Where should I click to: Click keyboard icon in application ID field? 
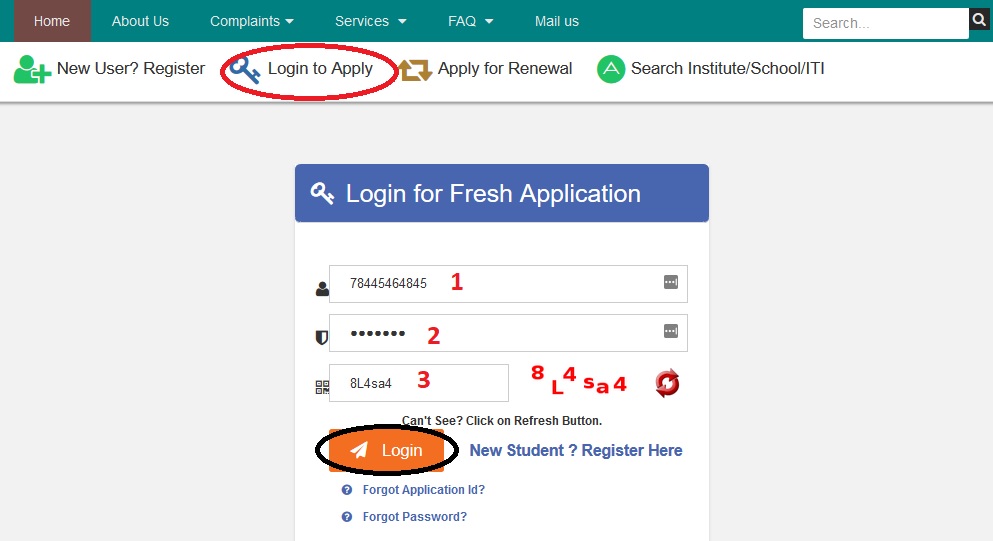[x=671, y=283]
